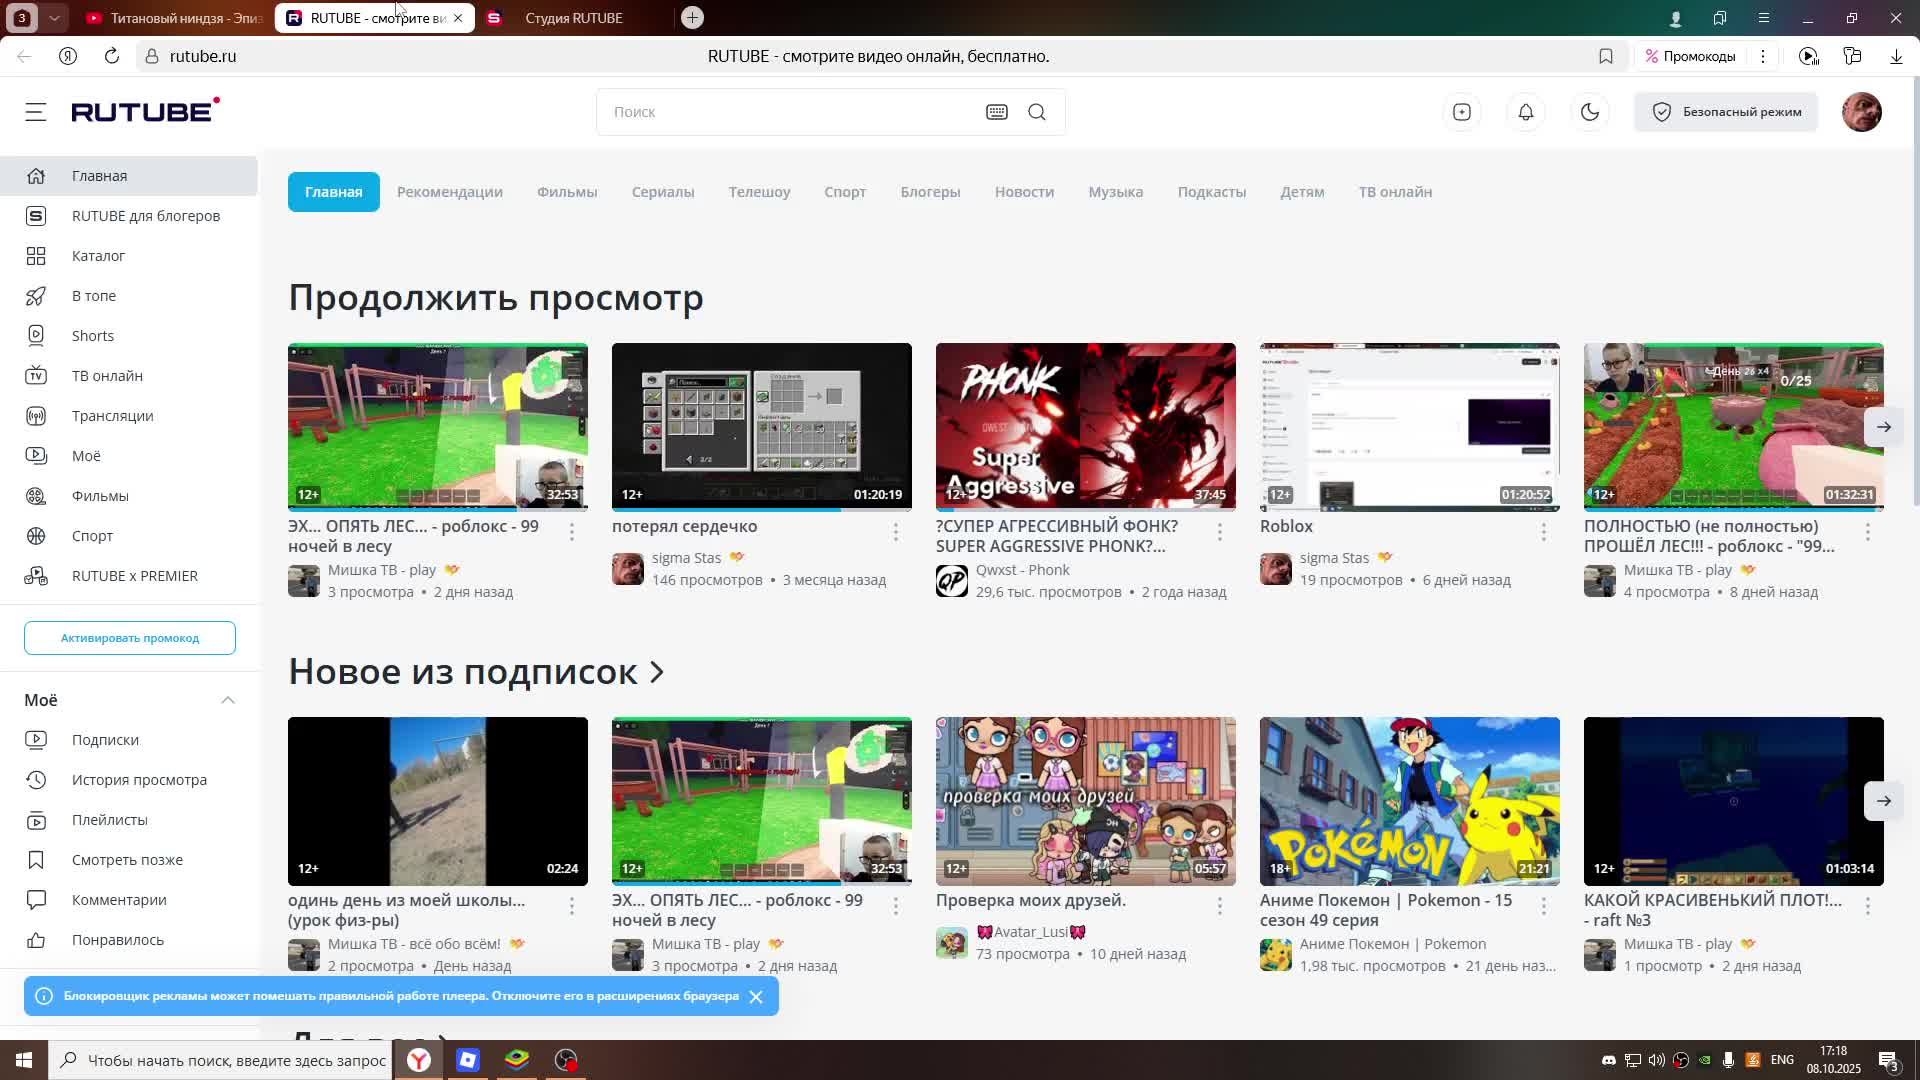Click the user profile avatar

1861,112
